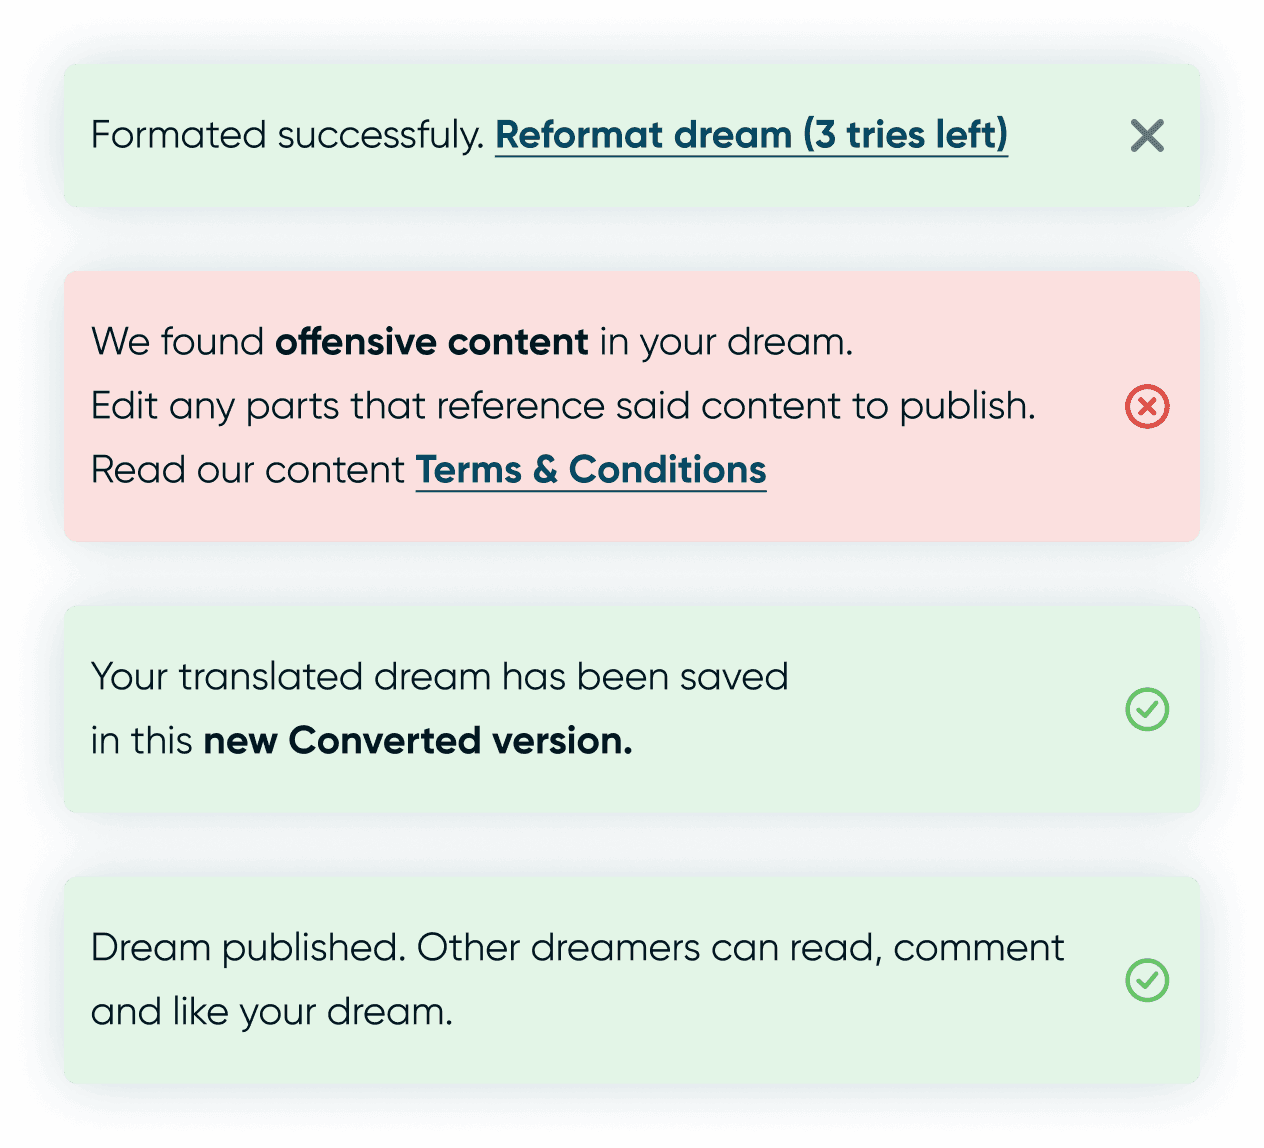Click the "Dream published." text
Viewport: 1264px width, 1148px height.
click(248, 948)
